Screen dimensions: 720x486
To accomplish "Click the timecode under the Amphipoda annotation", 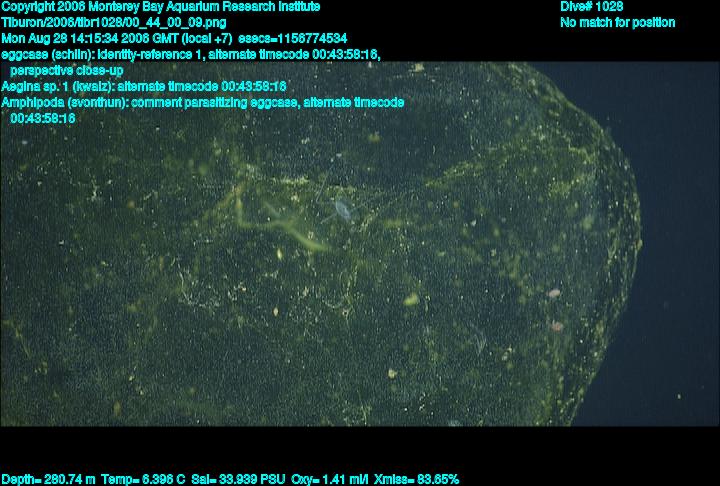I will (43, 118).
